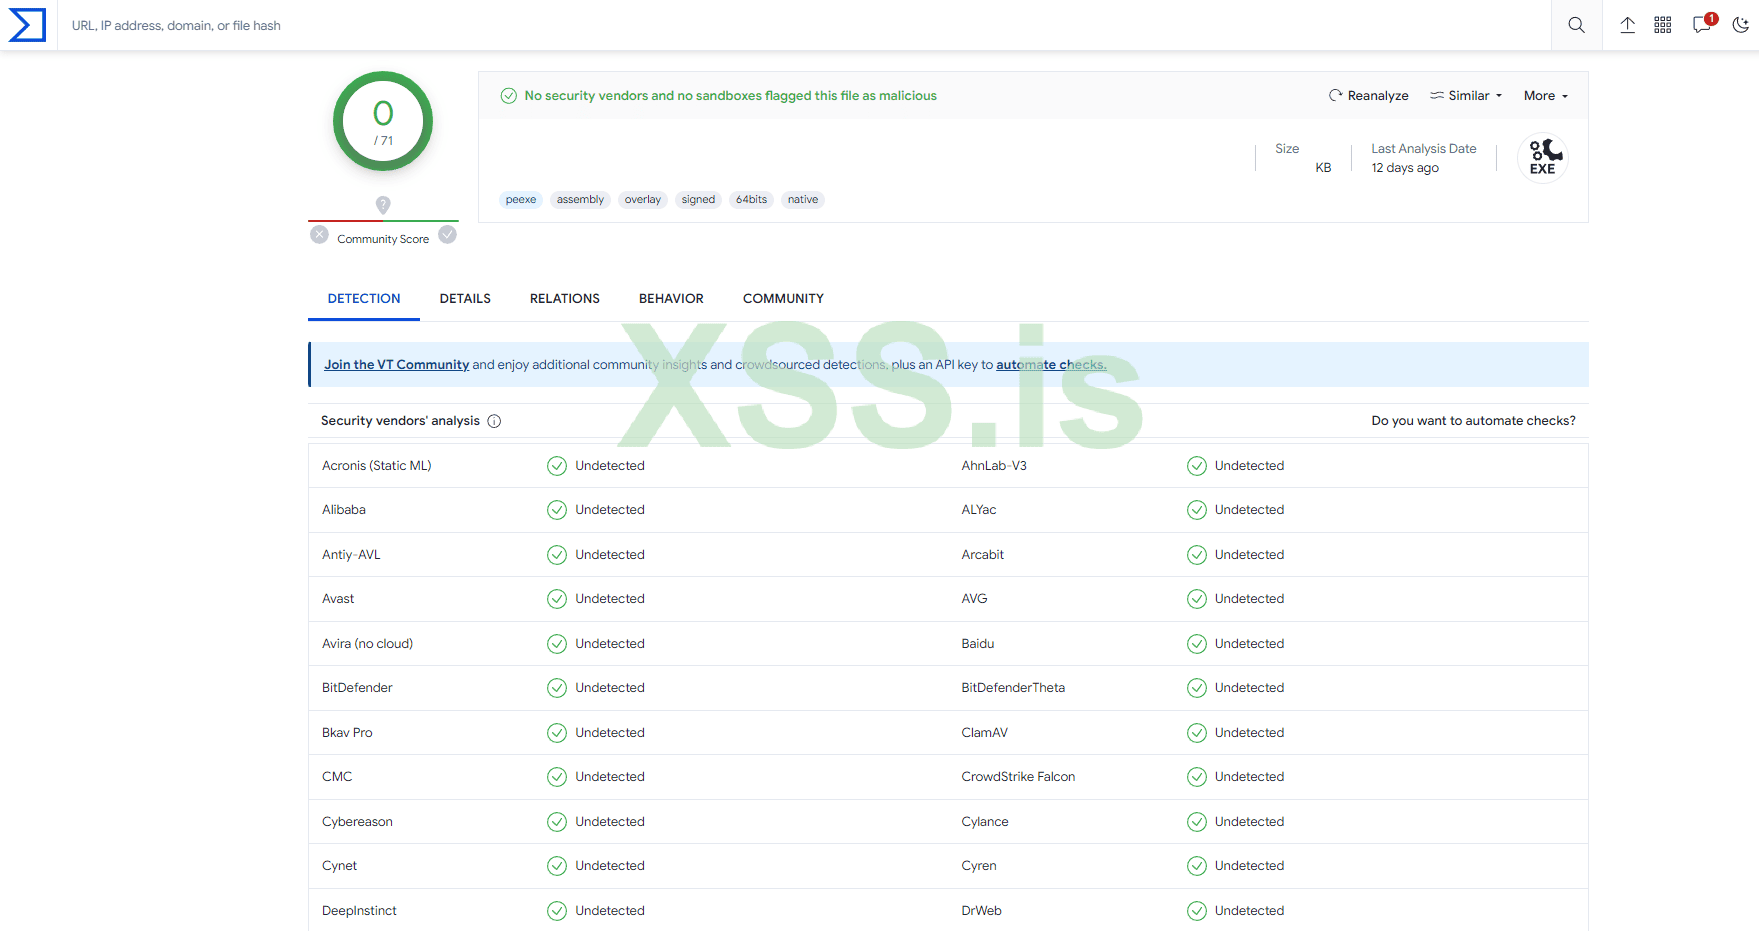Switch to the DETECTION tab
The height and width of the screenshot is (931, 1759).
(x=364, y=299)
